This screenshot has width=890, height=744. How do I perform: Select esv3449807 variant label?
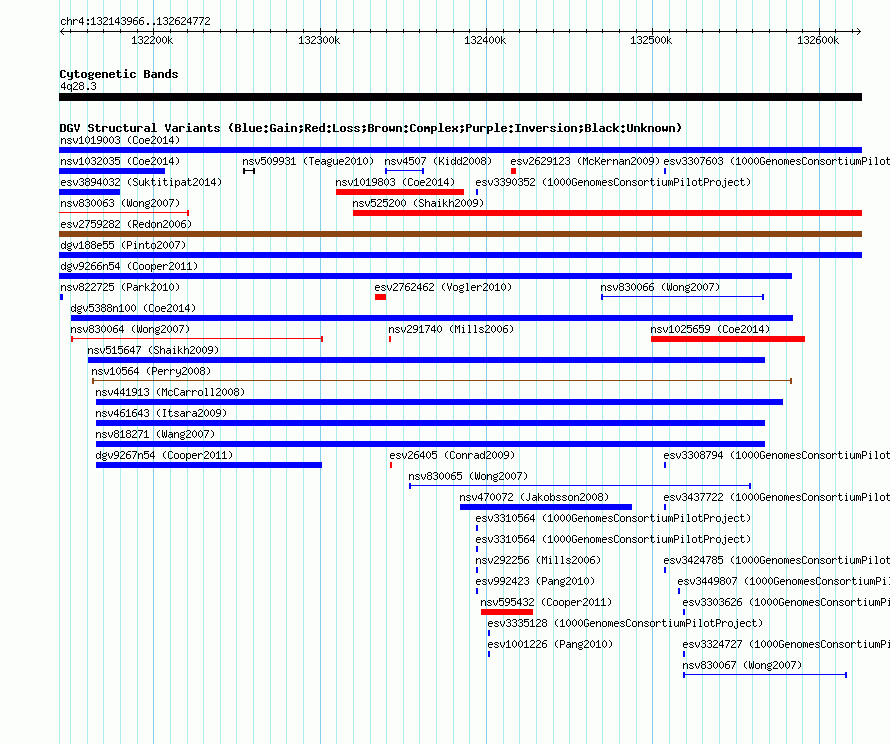point(783,581)
